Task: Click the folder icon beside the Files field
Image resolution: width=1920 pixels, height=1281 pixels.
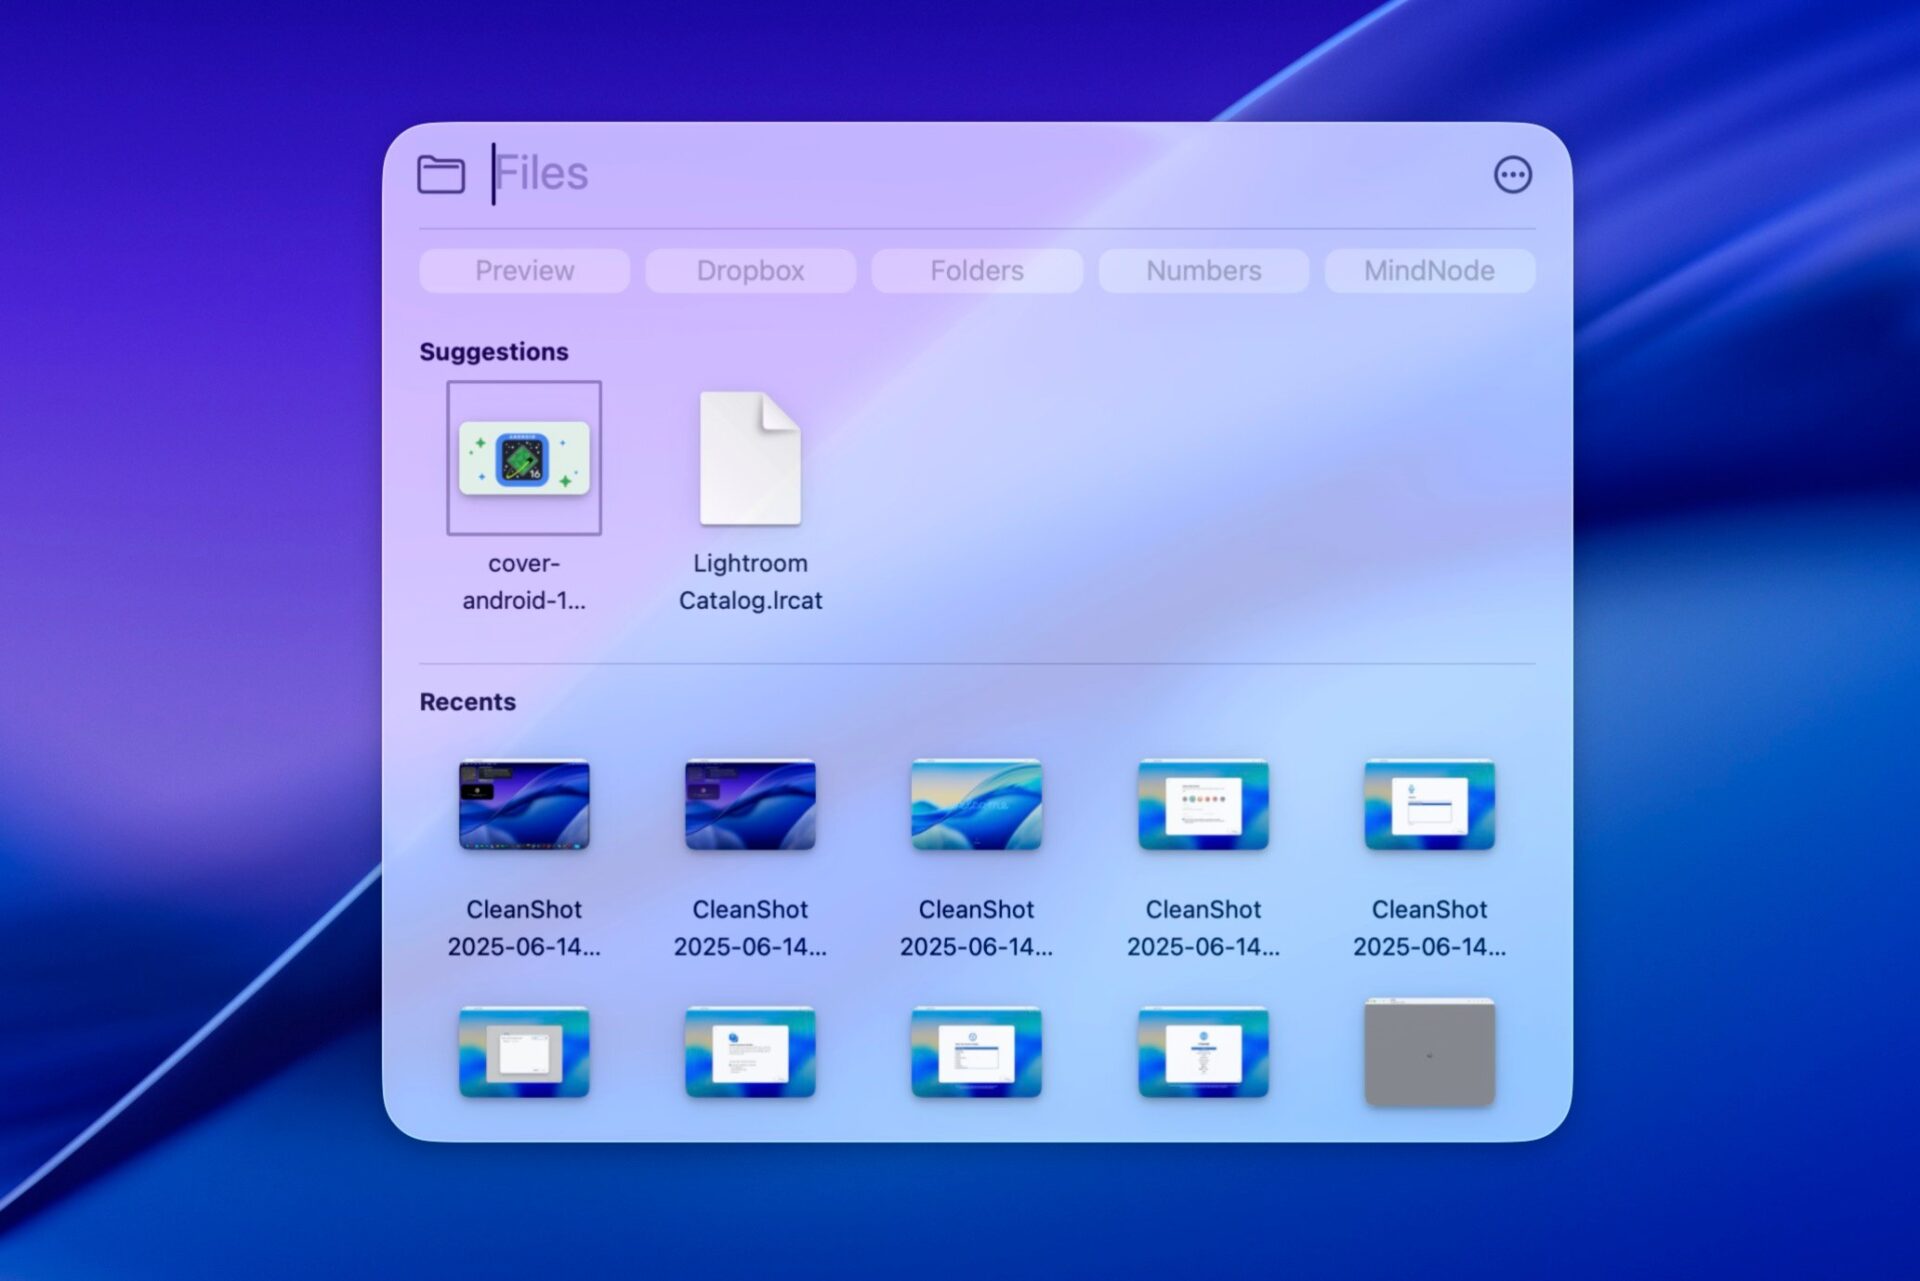Action: [441, 175]
